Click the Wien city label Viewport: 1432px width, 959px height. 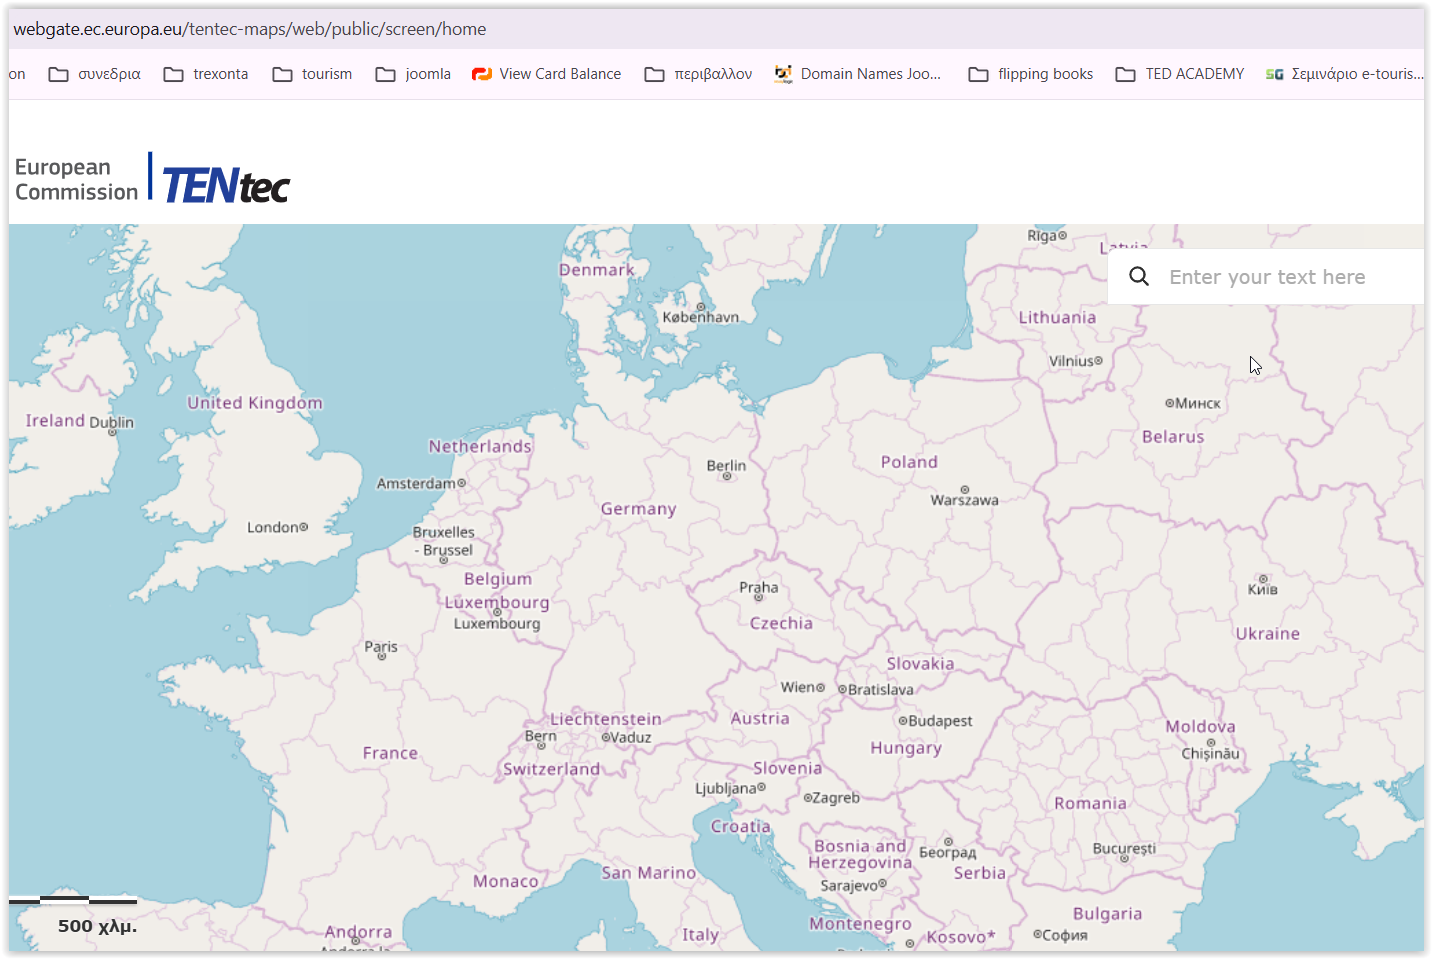tap(797, 687)
